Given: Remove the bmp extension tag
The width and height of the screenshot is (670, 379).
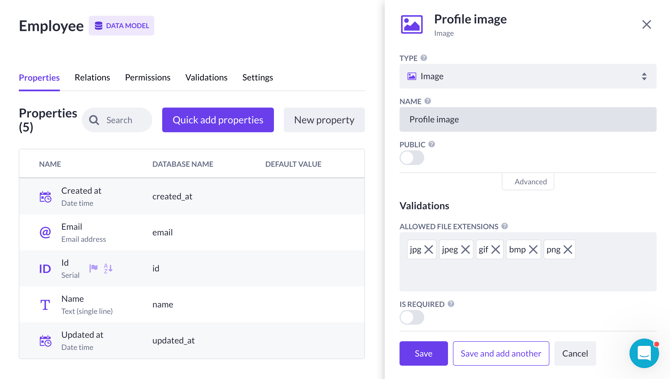Looking at the screenshot, I should point(533,250).
